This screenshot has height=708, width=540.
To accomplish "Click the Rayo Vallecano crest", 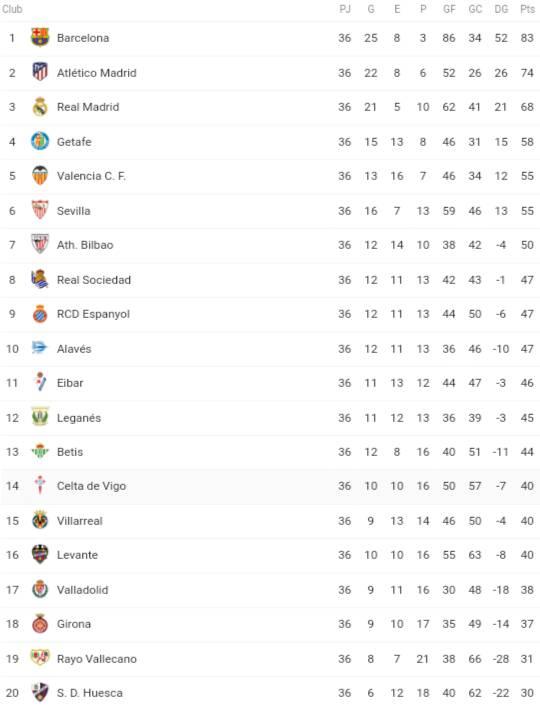I will pyautogui.click(x=40, y=658).
